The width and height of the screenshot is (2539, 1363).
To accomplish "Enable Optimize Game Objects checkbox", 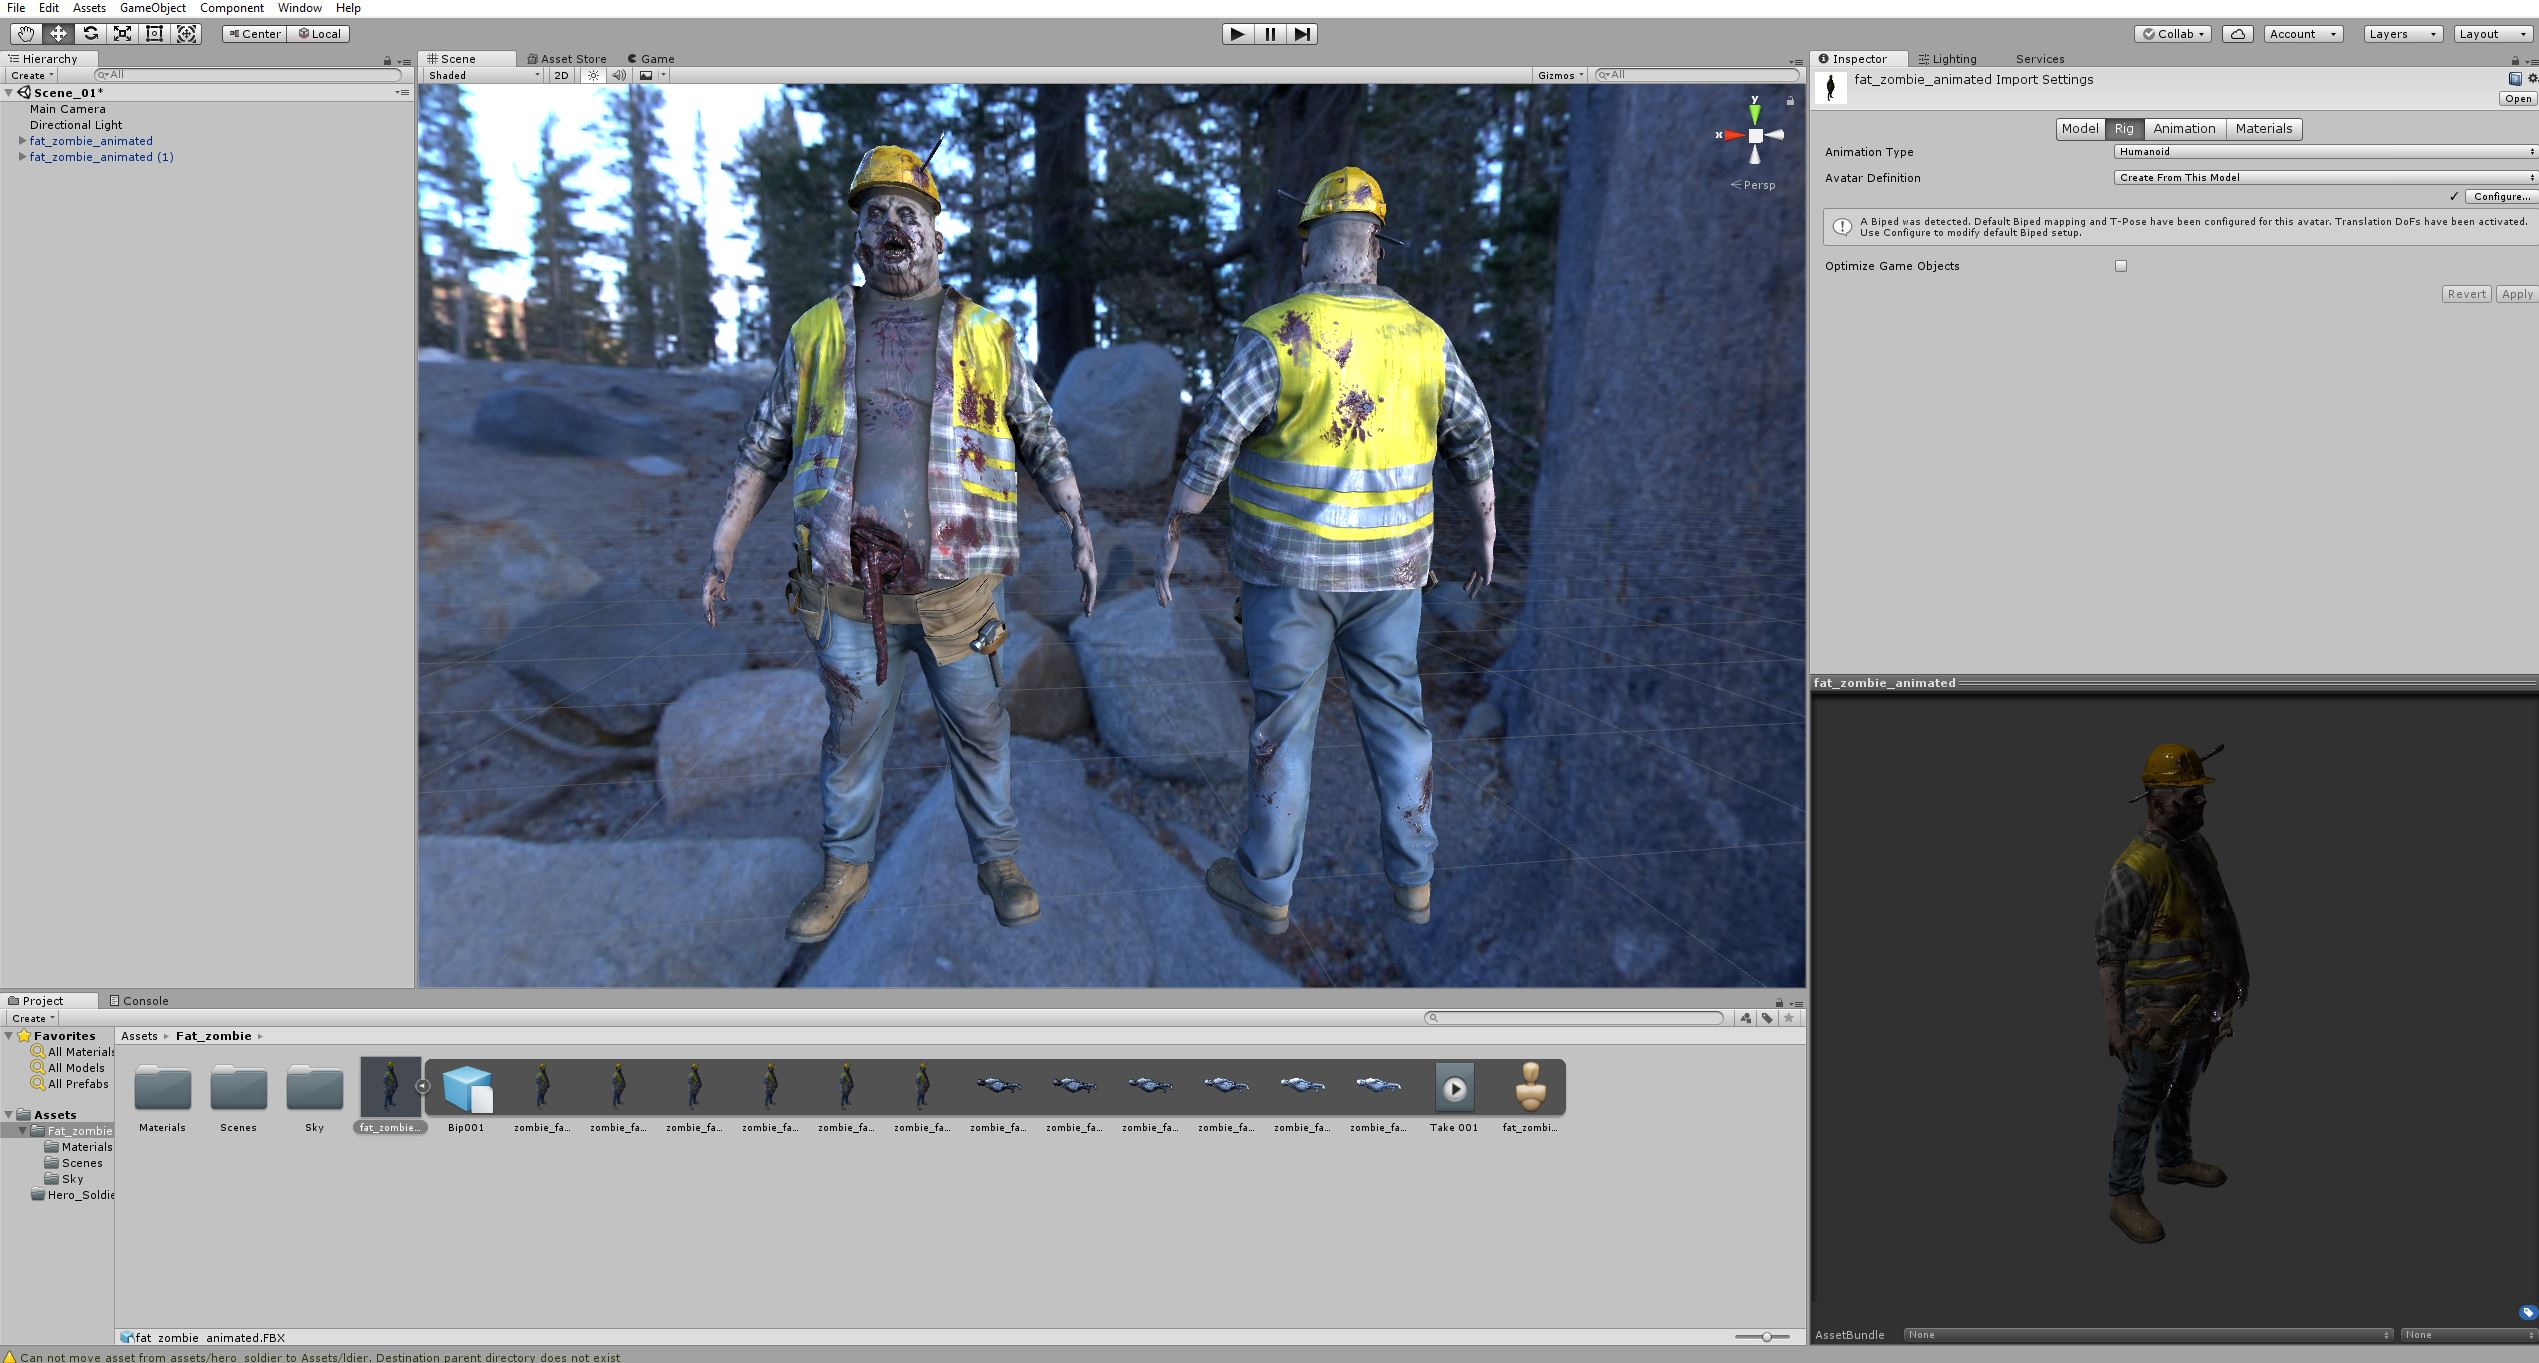I will pos(2120,266).
